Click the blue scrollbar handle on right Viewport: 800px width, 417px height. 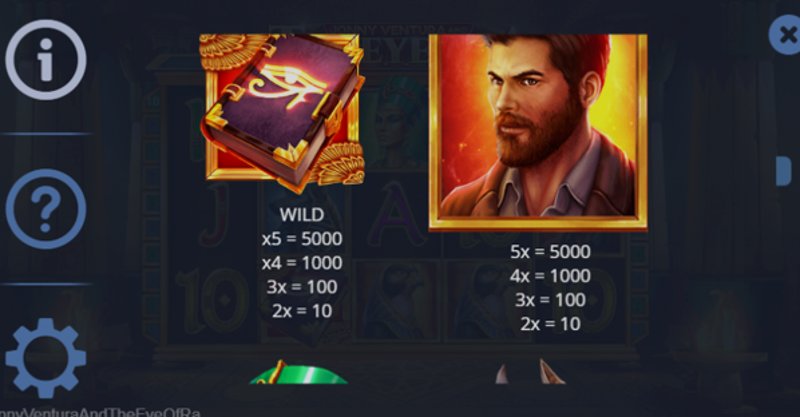[783, 171]
